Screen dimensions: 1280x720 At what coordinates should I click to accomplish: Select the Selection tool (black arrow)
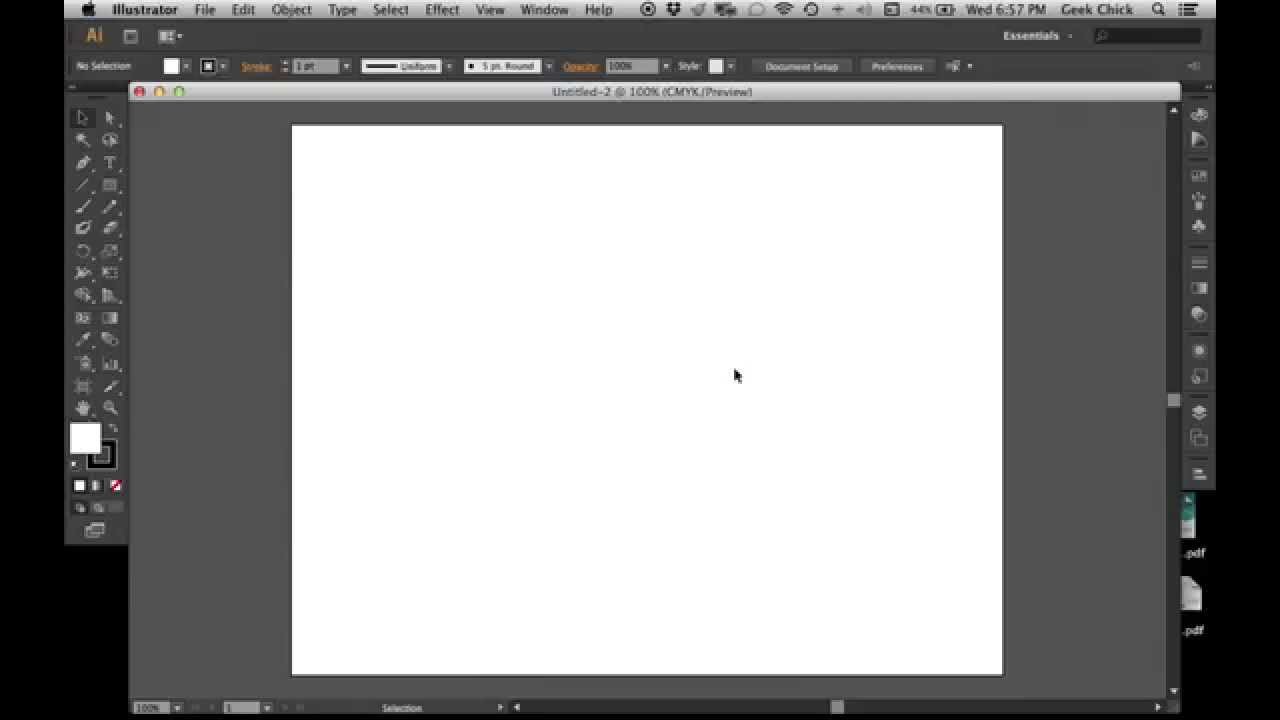83,118
